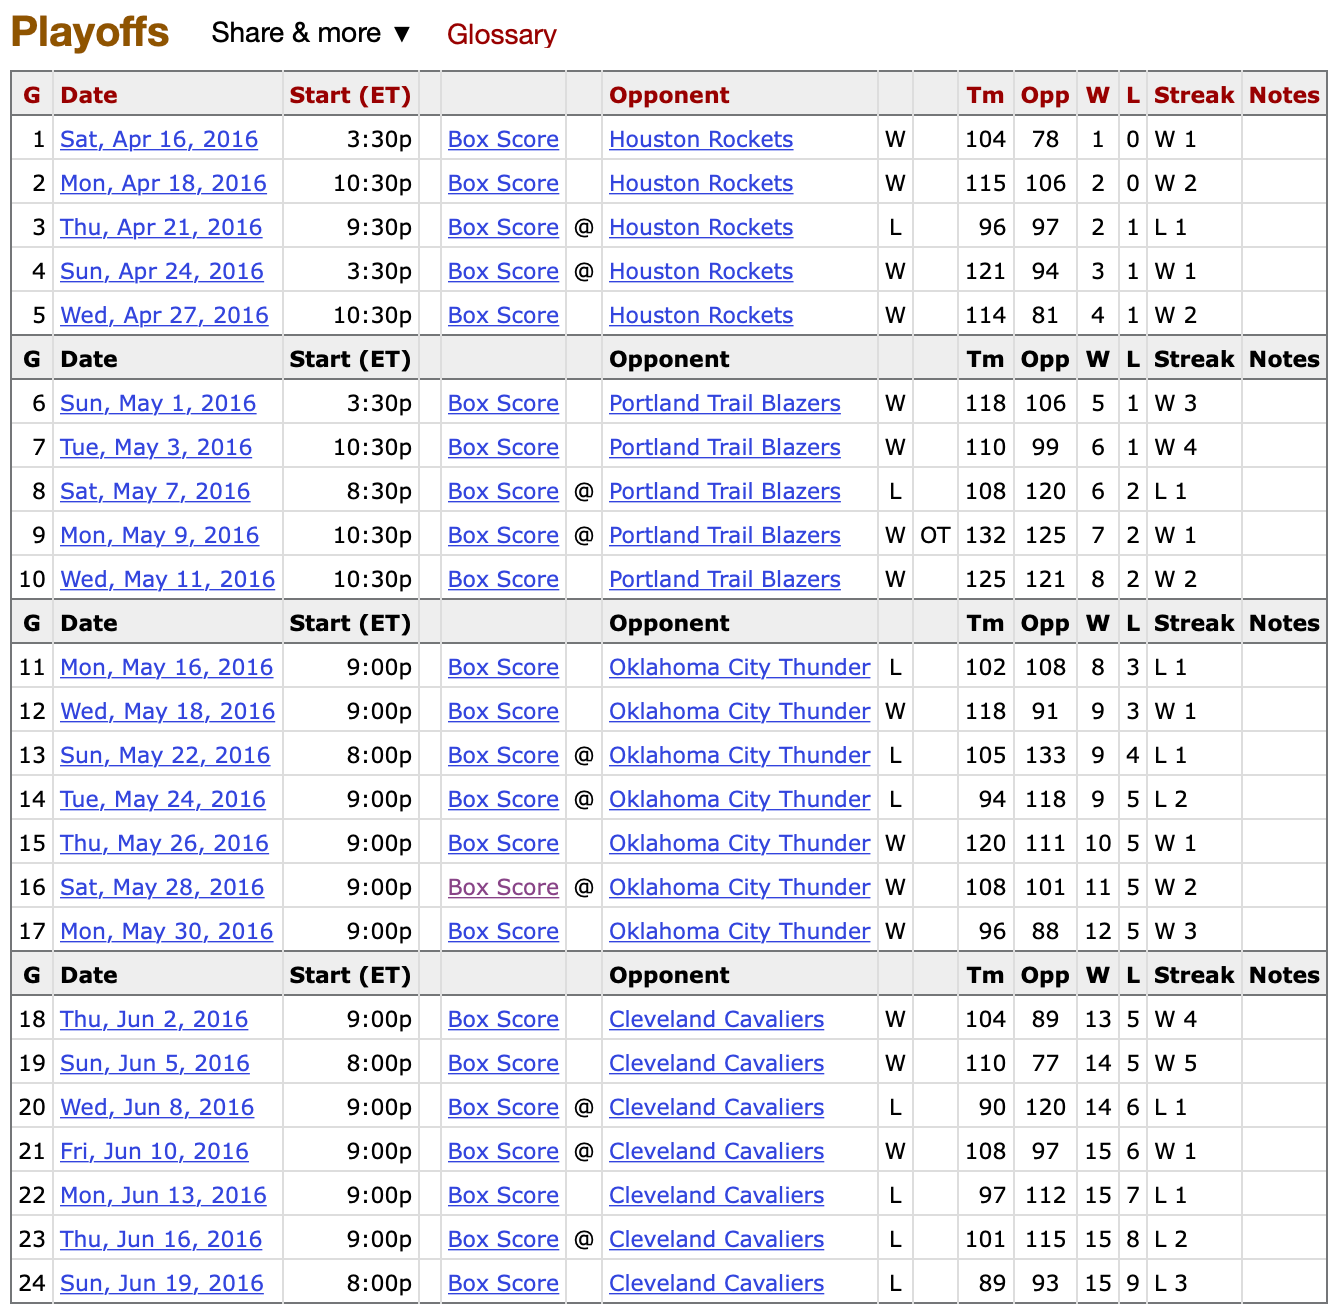This screenshot has width=1336, height=1312.
Task: Open Box Score for Apr 24 game
Action: (x=503, y=271)
